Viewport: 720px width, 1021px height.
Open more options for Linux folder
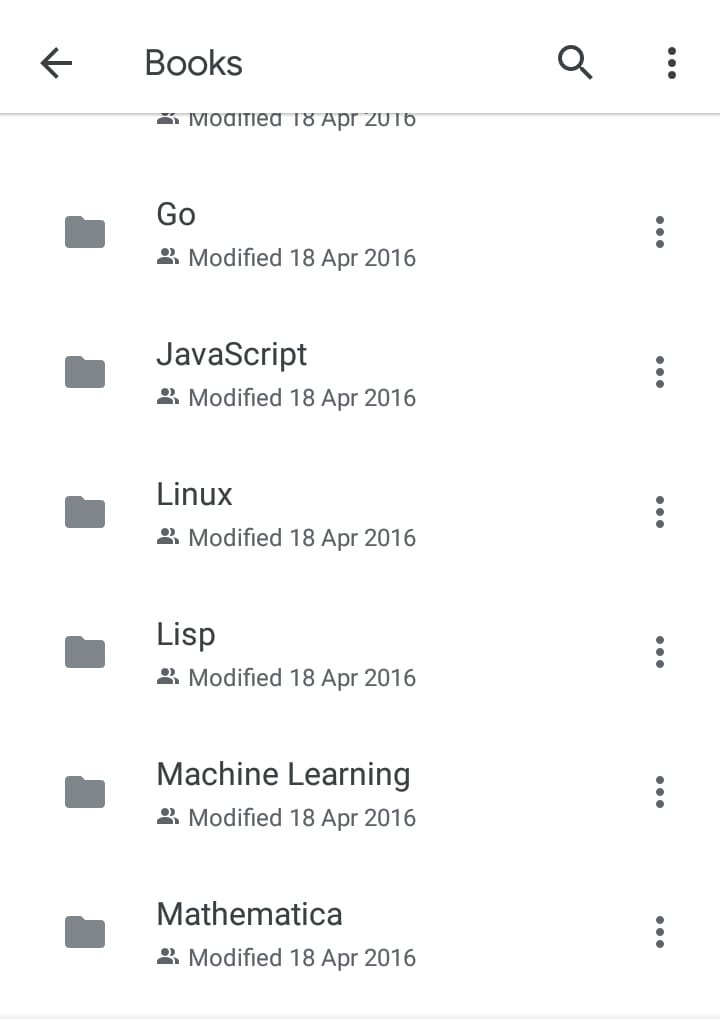pyautogui.click(x=659, y=512)
